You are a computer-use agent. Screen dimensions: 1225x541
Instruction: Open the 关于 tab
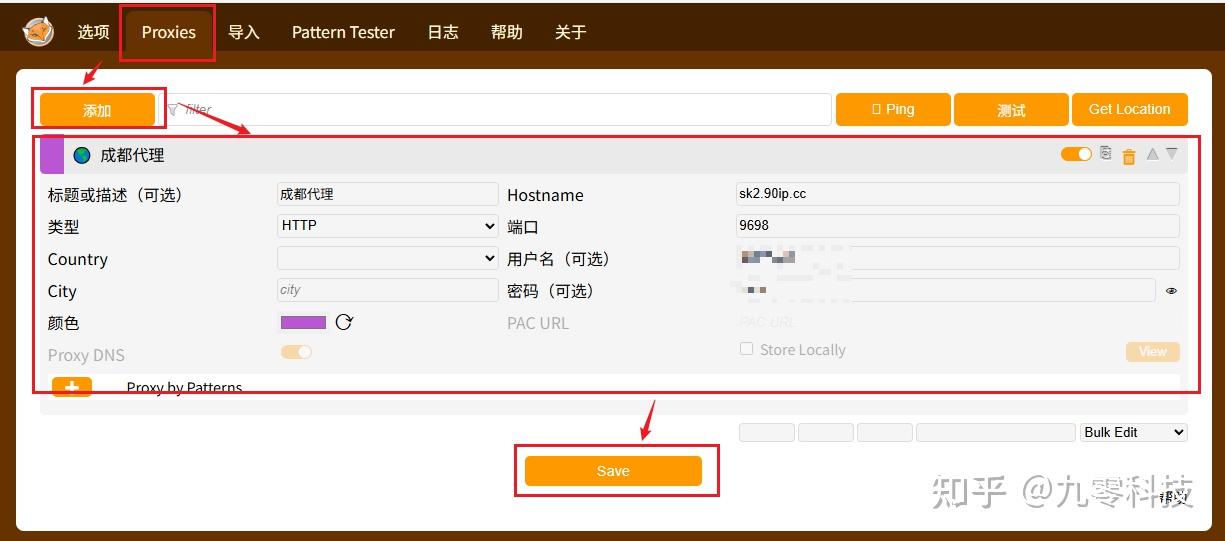tap(571, 32)
